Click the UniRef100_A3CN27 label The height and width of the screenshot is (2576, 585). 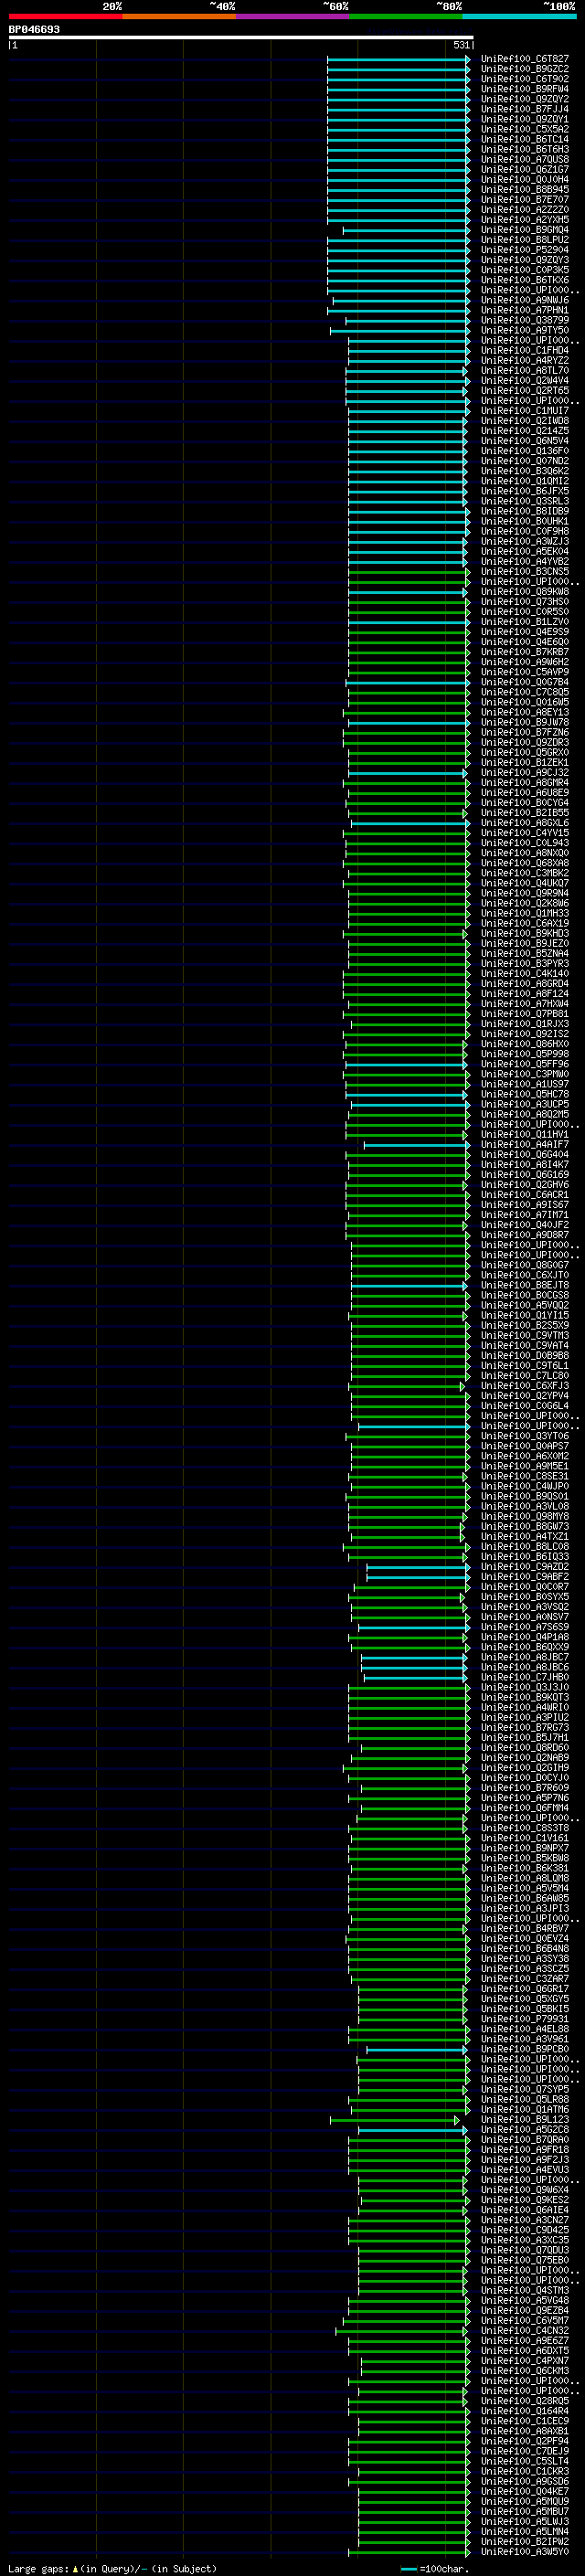524,2219
